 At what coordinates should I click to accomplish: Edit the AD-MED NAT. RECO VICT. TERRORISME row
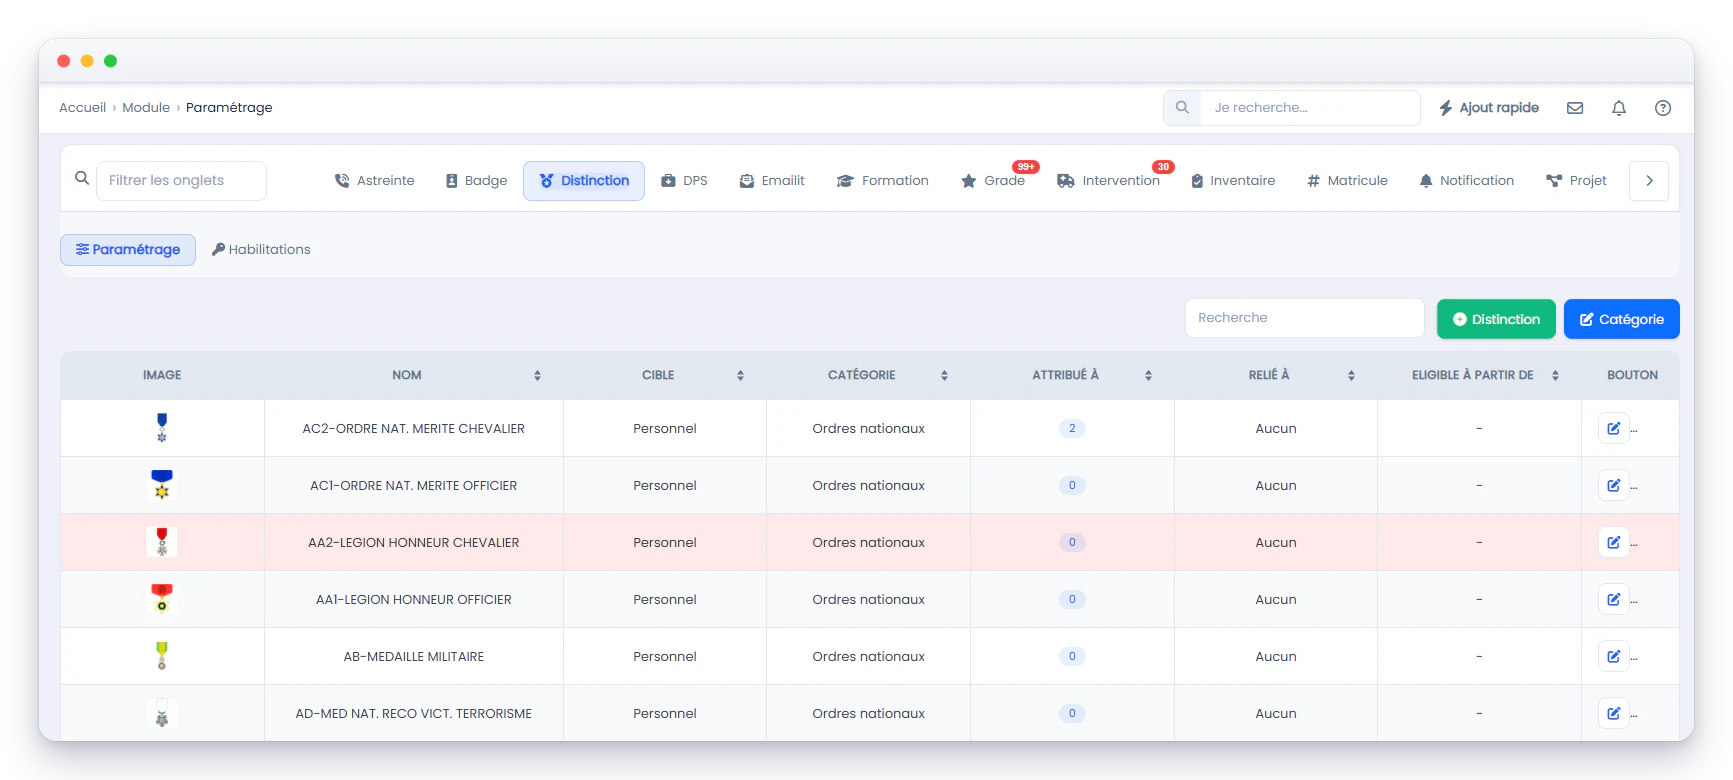[1614, 714]
